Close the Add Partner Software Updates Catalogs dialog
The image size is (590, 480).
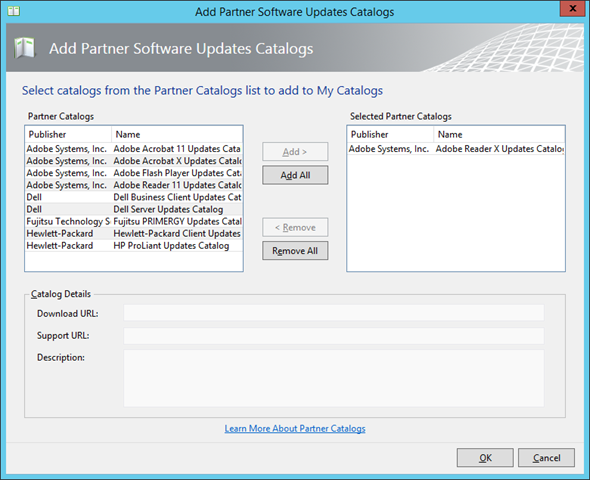573,9
